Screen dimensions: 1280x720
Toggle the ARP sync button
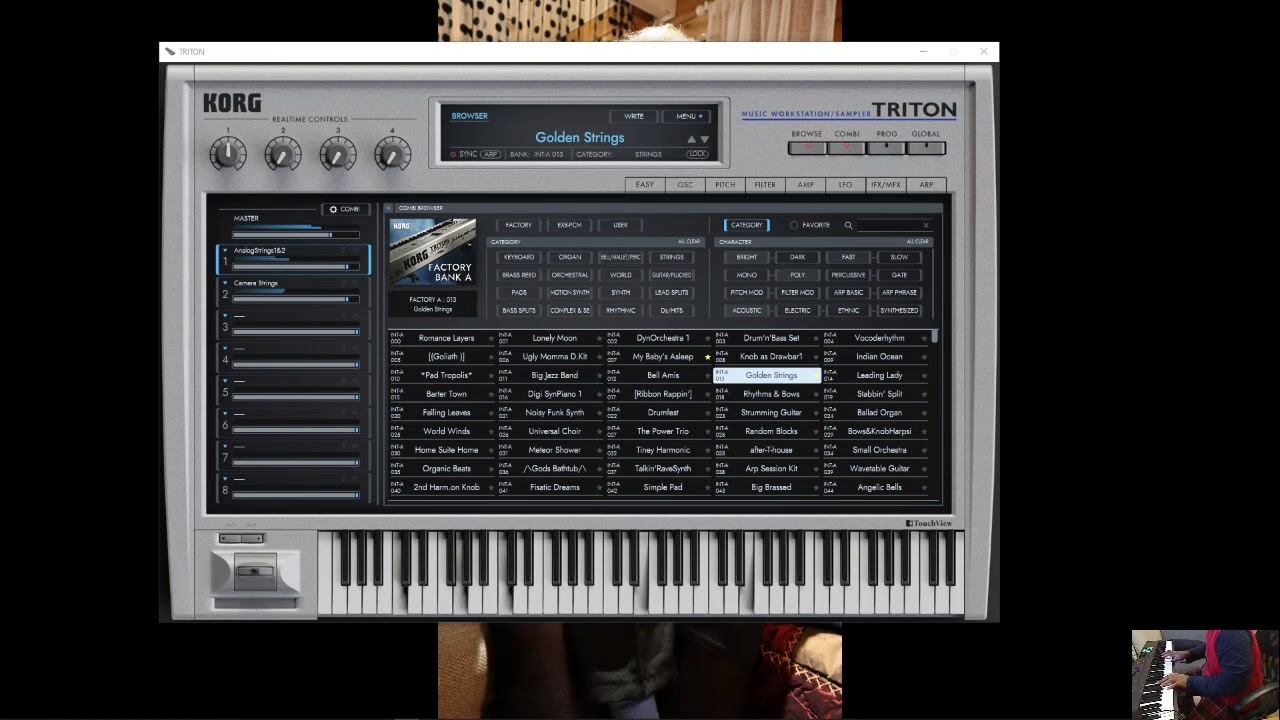coord(490,155)
